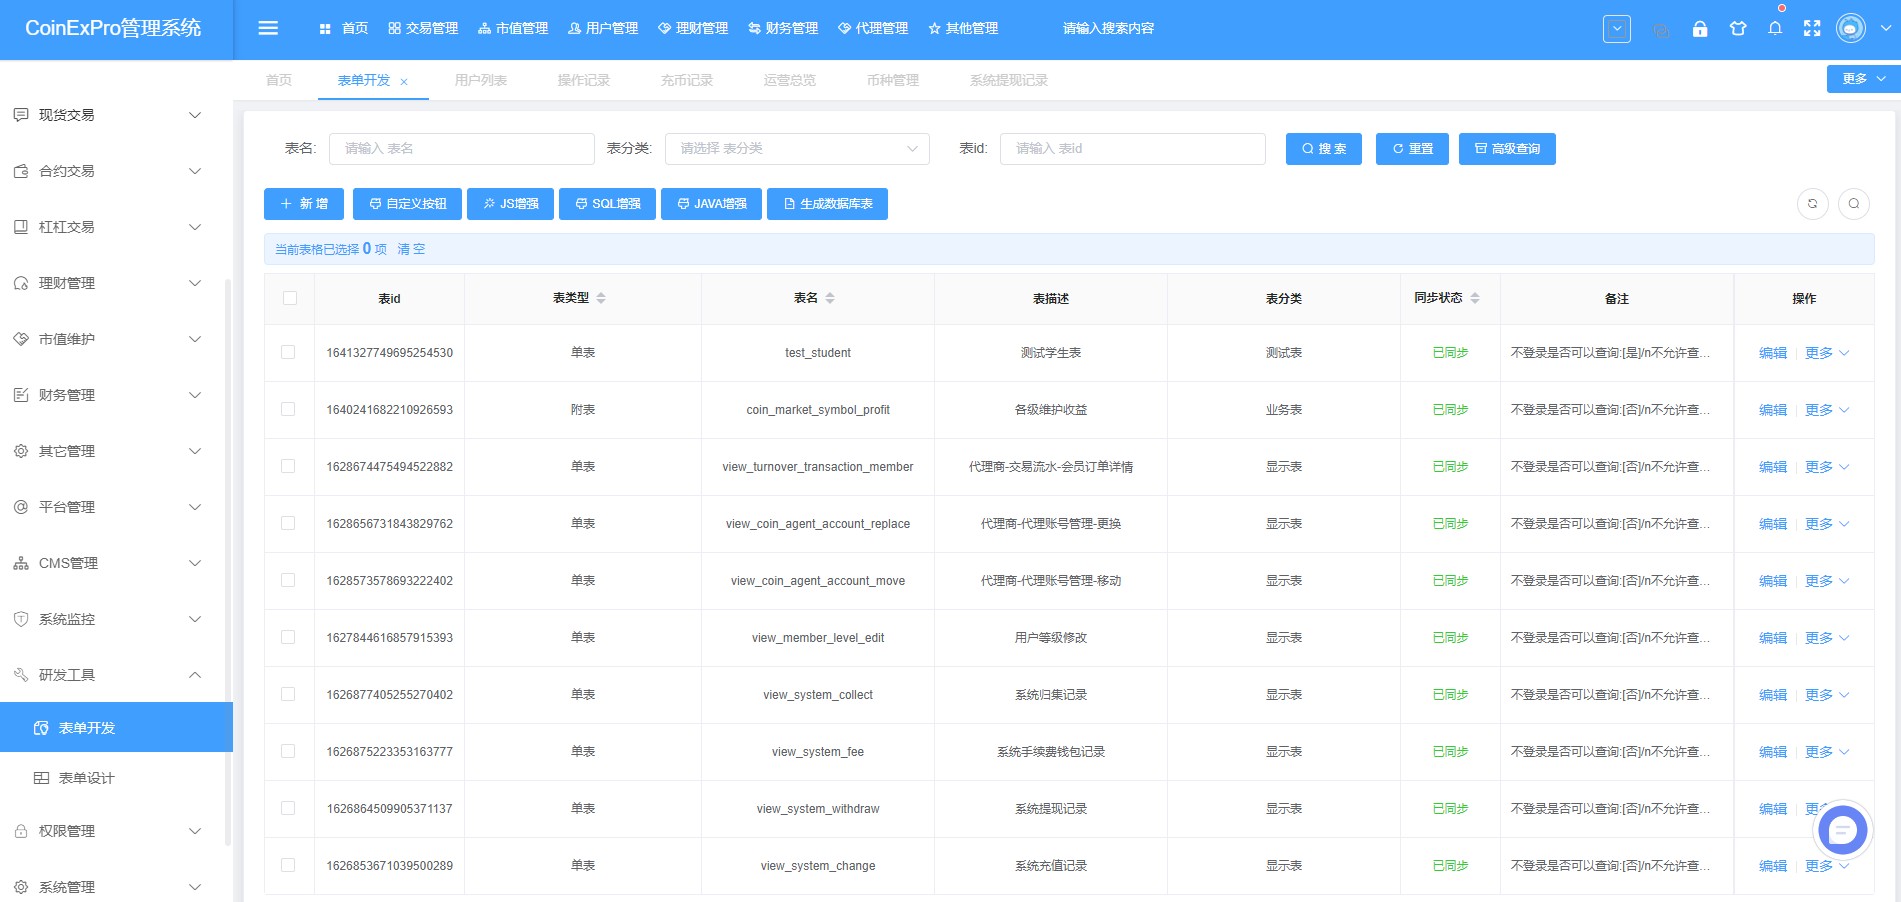The height and width of the screenshot is (902, 1901).
Task: Toggle fullscreen with the expand arrows icon
Action: coord(1812,29)
